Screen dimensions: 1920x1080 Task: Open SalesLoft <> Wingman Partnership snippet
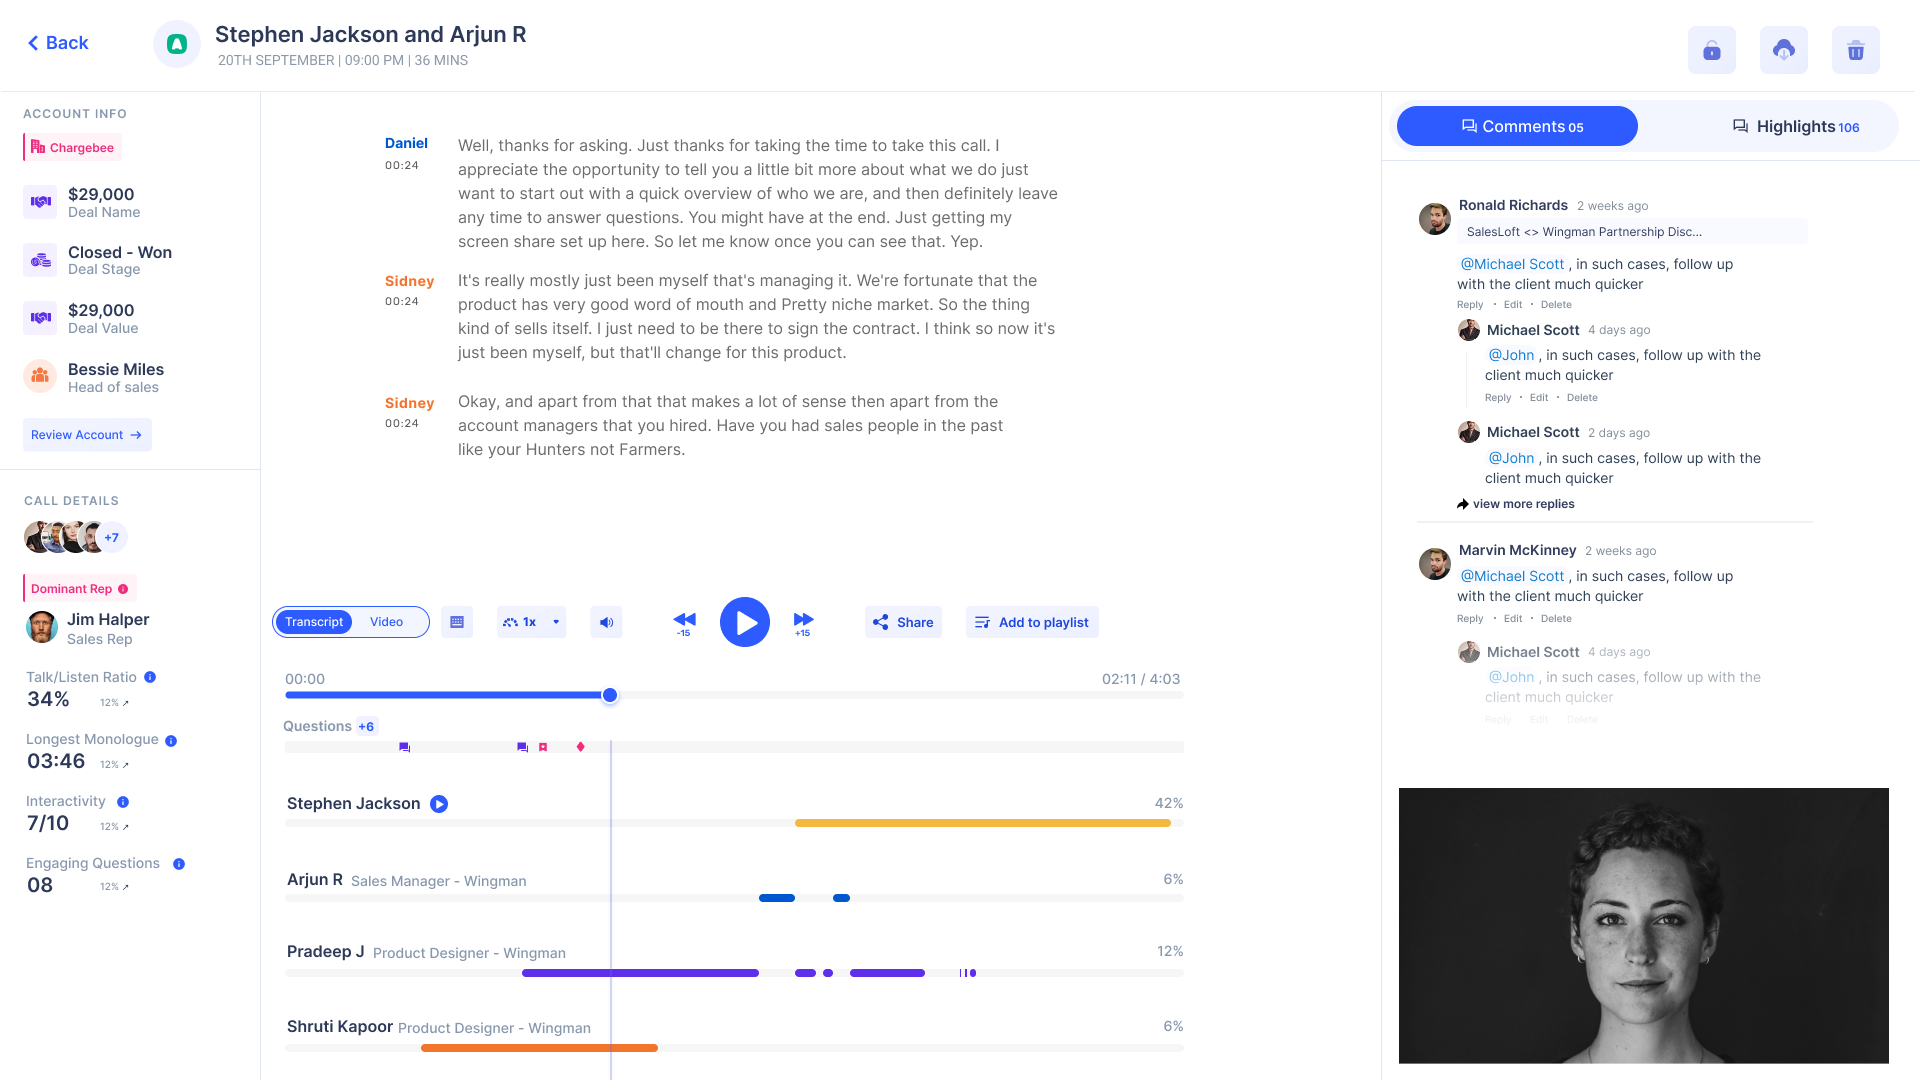click(x=1632, y=232)
